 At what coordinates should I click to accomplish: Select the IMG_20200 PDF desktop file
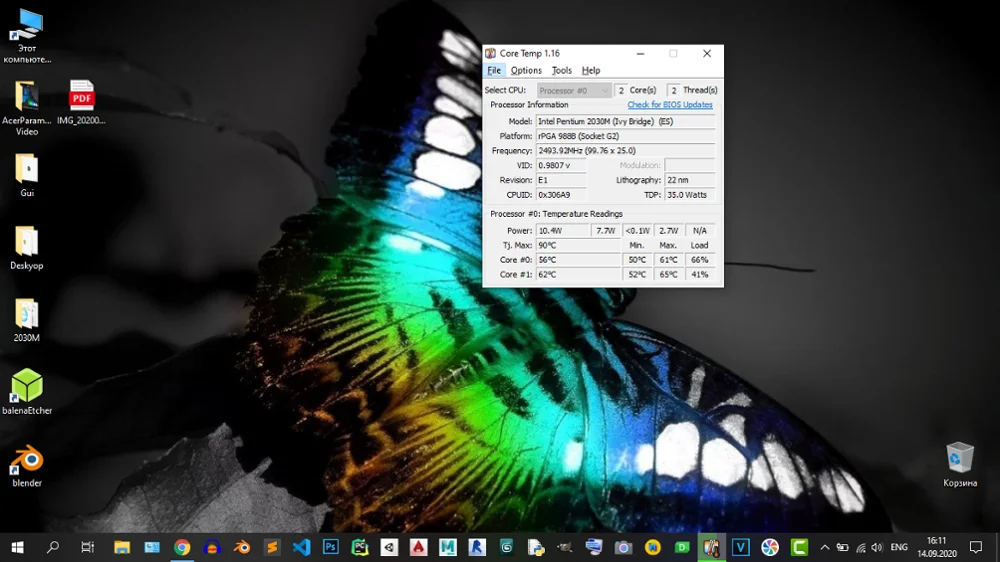(x=81, y=102)
